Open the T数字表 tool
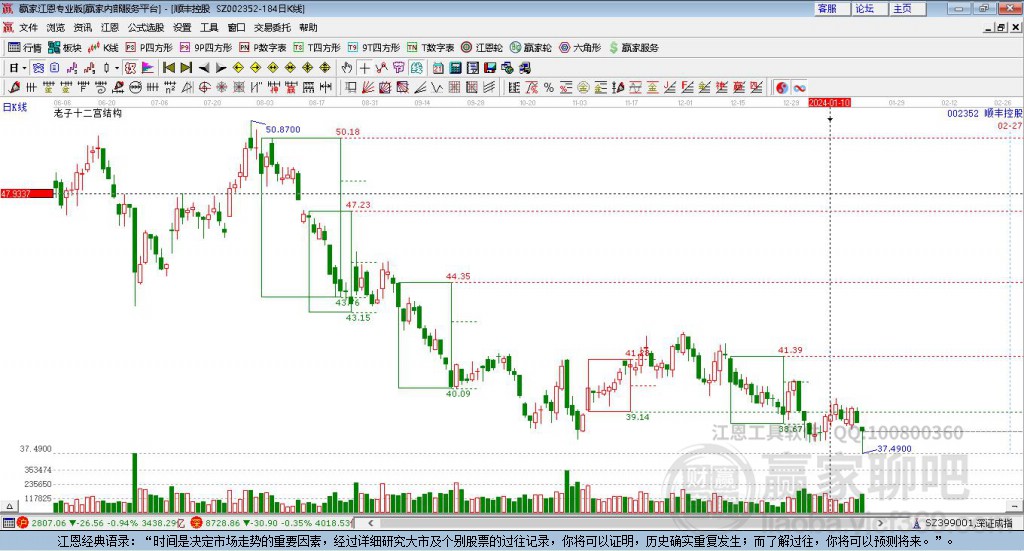Viewport: 1024px width, 551px height. (x=430, y=48)
